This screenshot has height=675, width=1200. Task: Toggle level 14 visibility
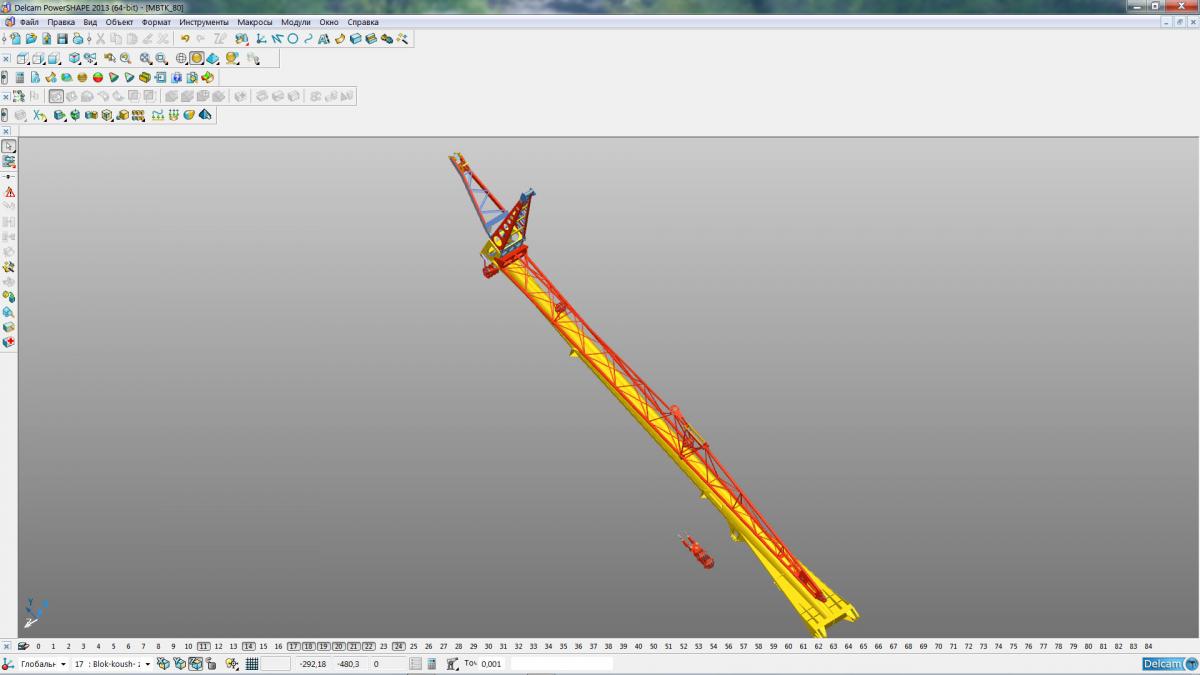248,646
